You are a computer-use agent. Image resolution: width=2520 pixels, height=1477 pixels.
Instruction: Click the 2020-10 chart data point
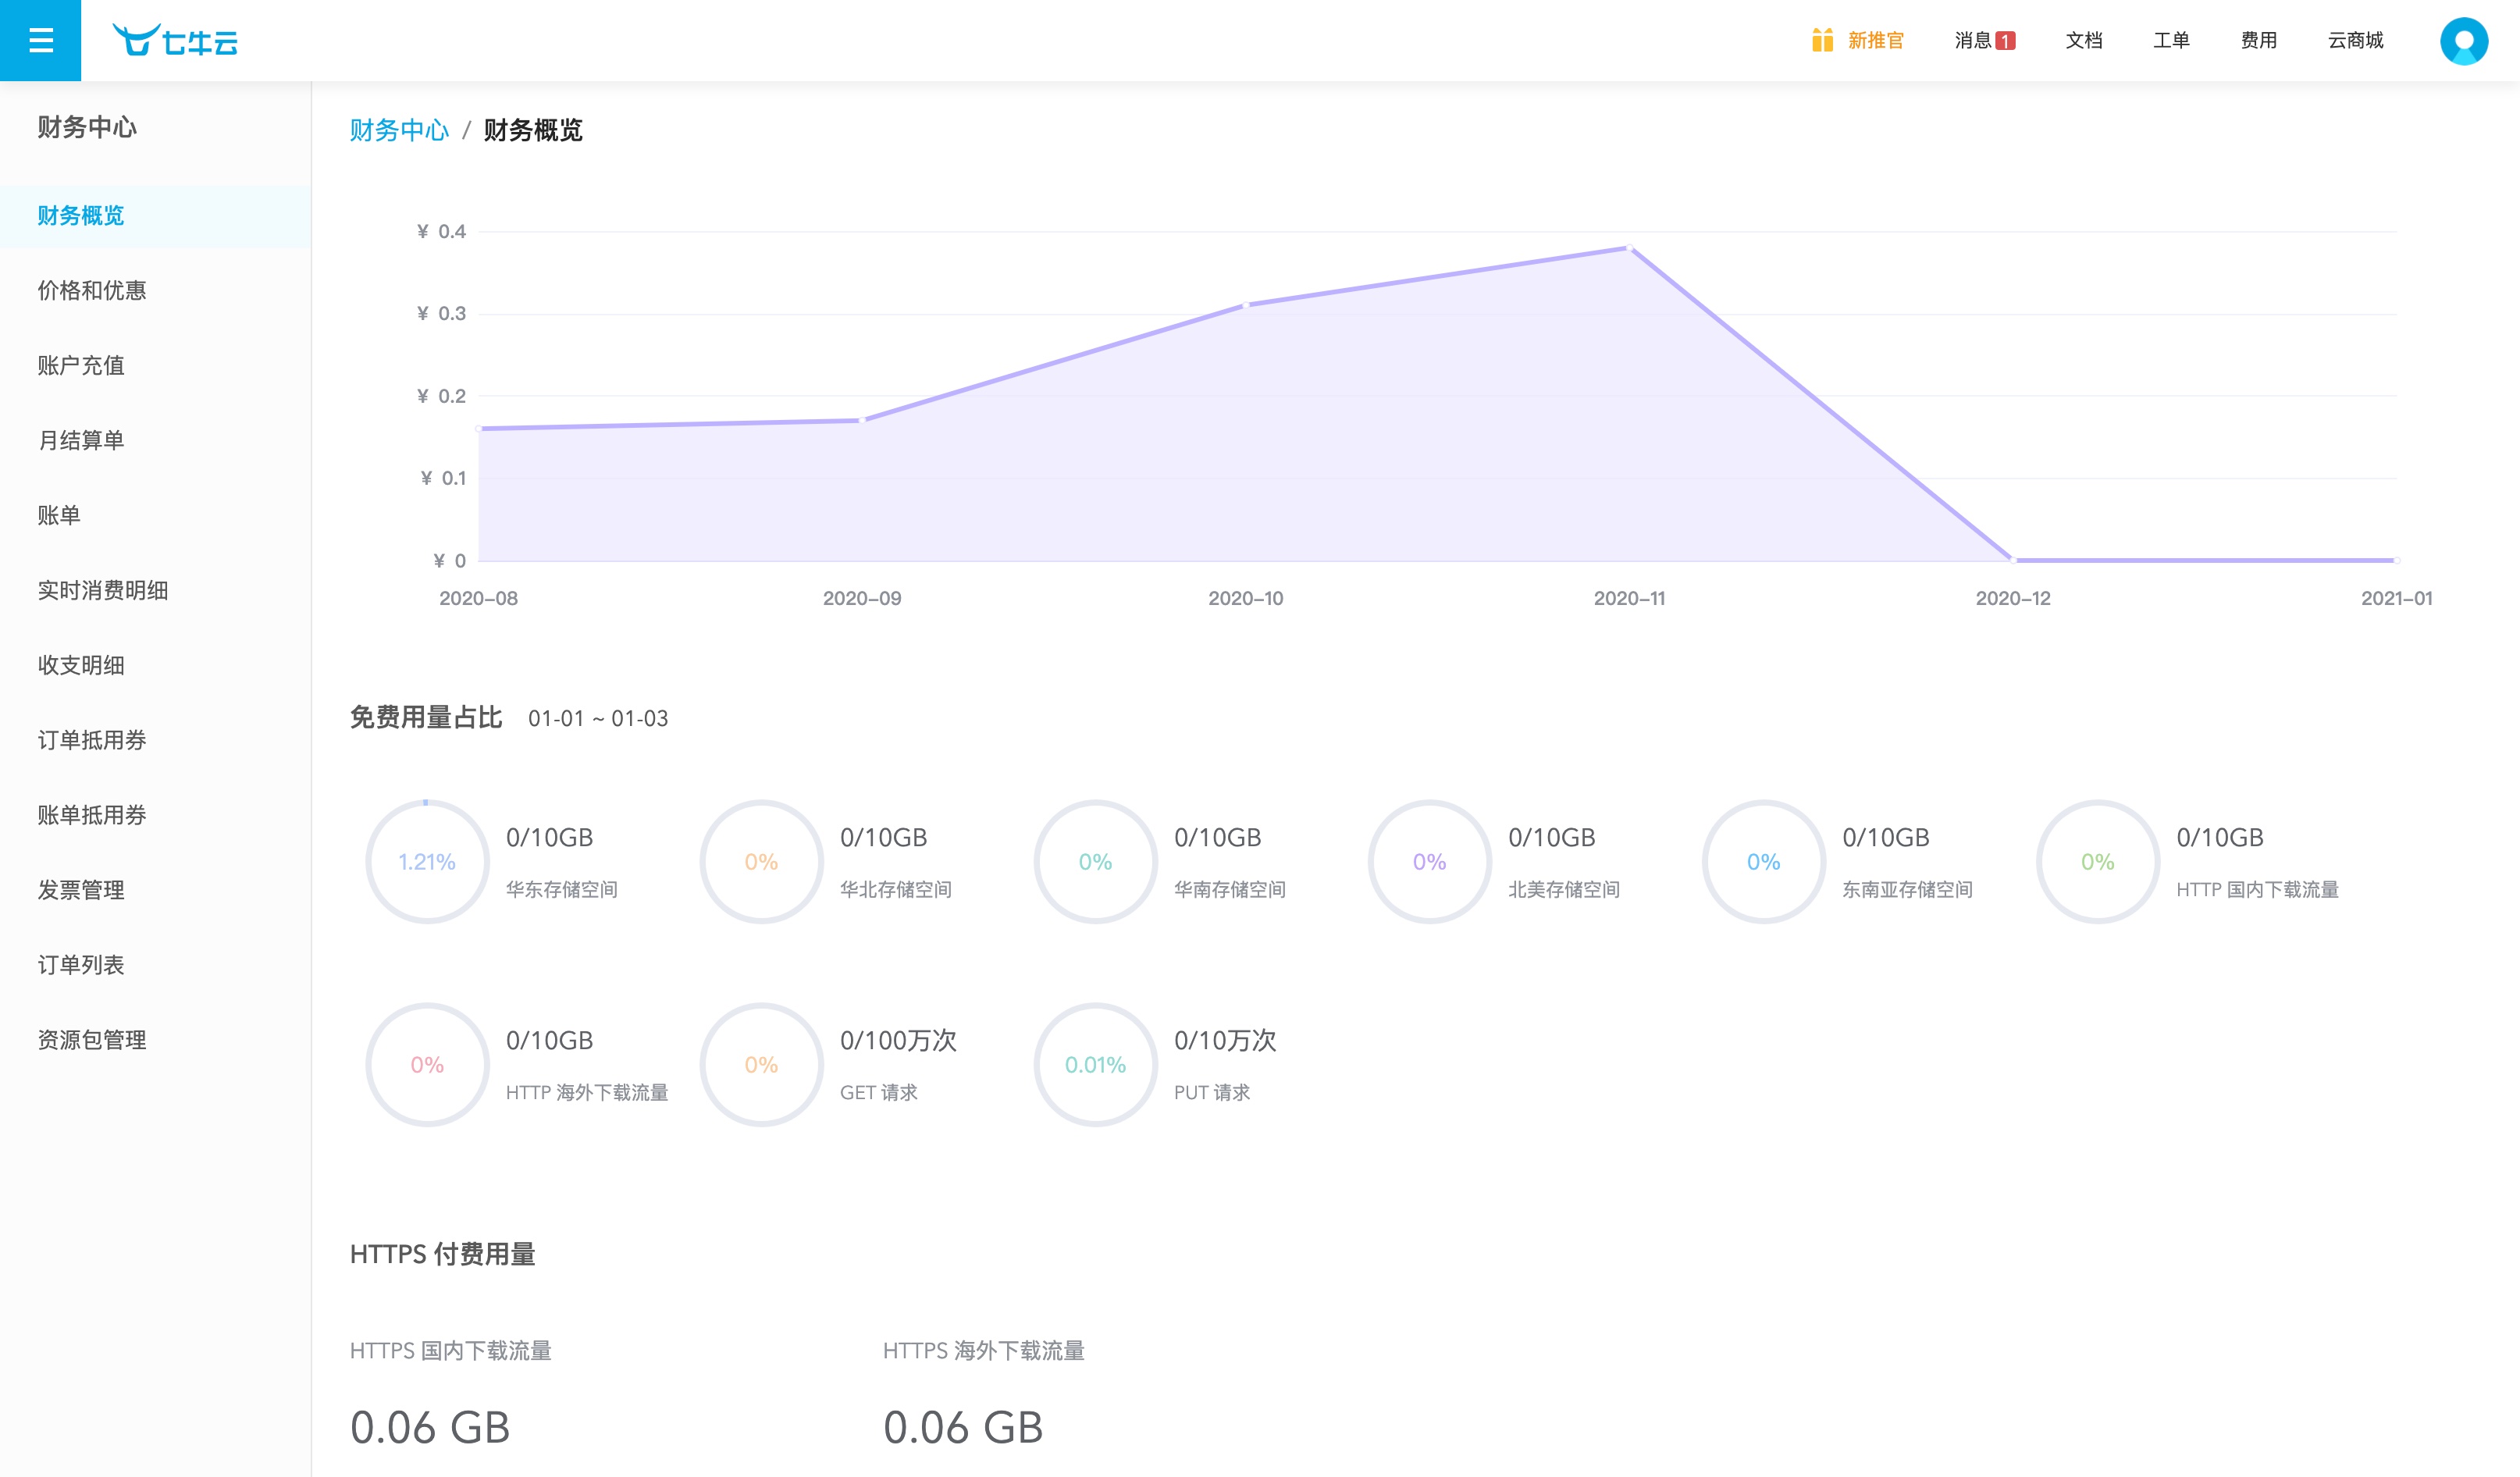(x=1246, y=305)
